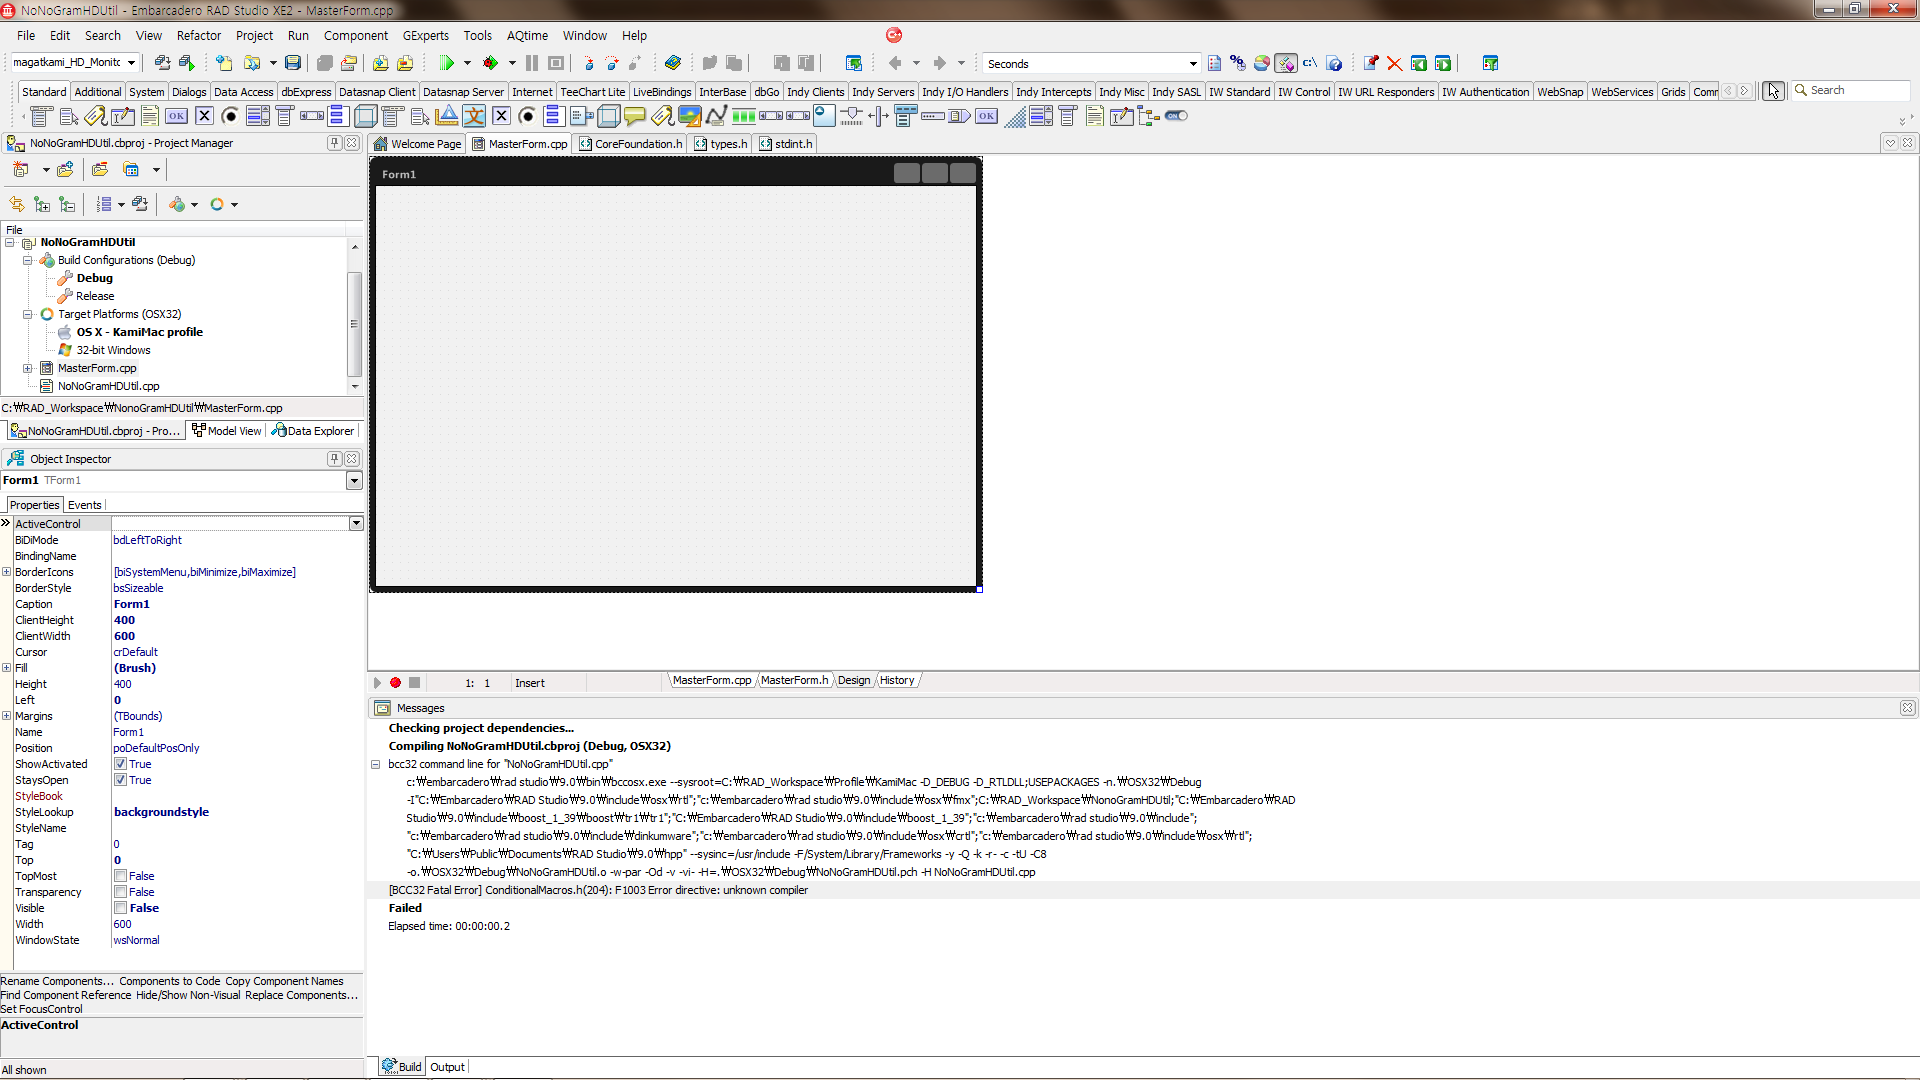
Task: Collapse the Build Configurations tree node
Action: tap(28, 260)
